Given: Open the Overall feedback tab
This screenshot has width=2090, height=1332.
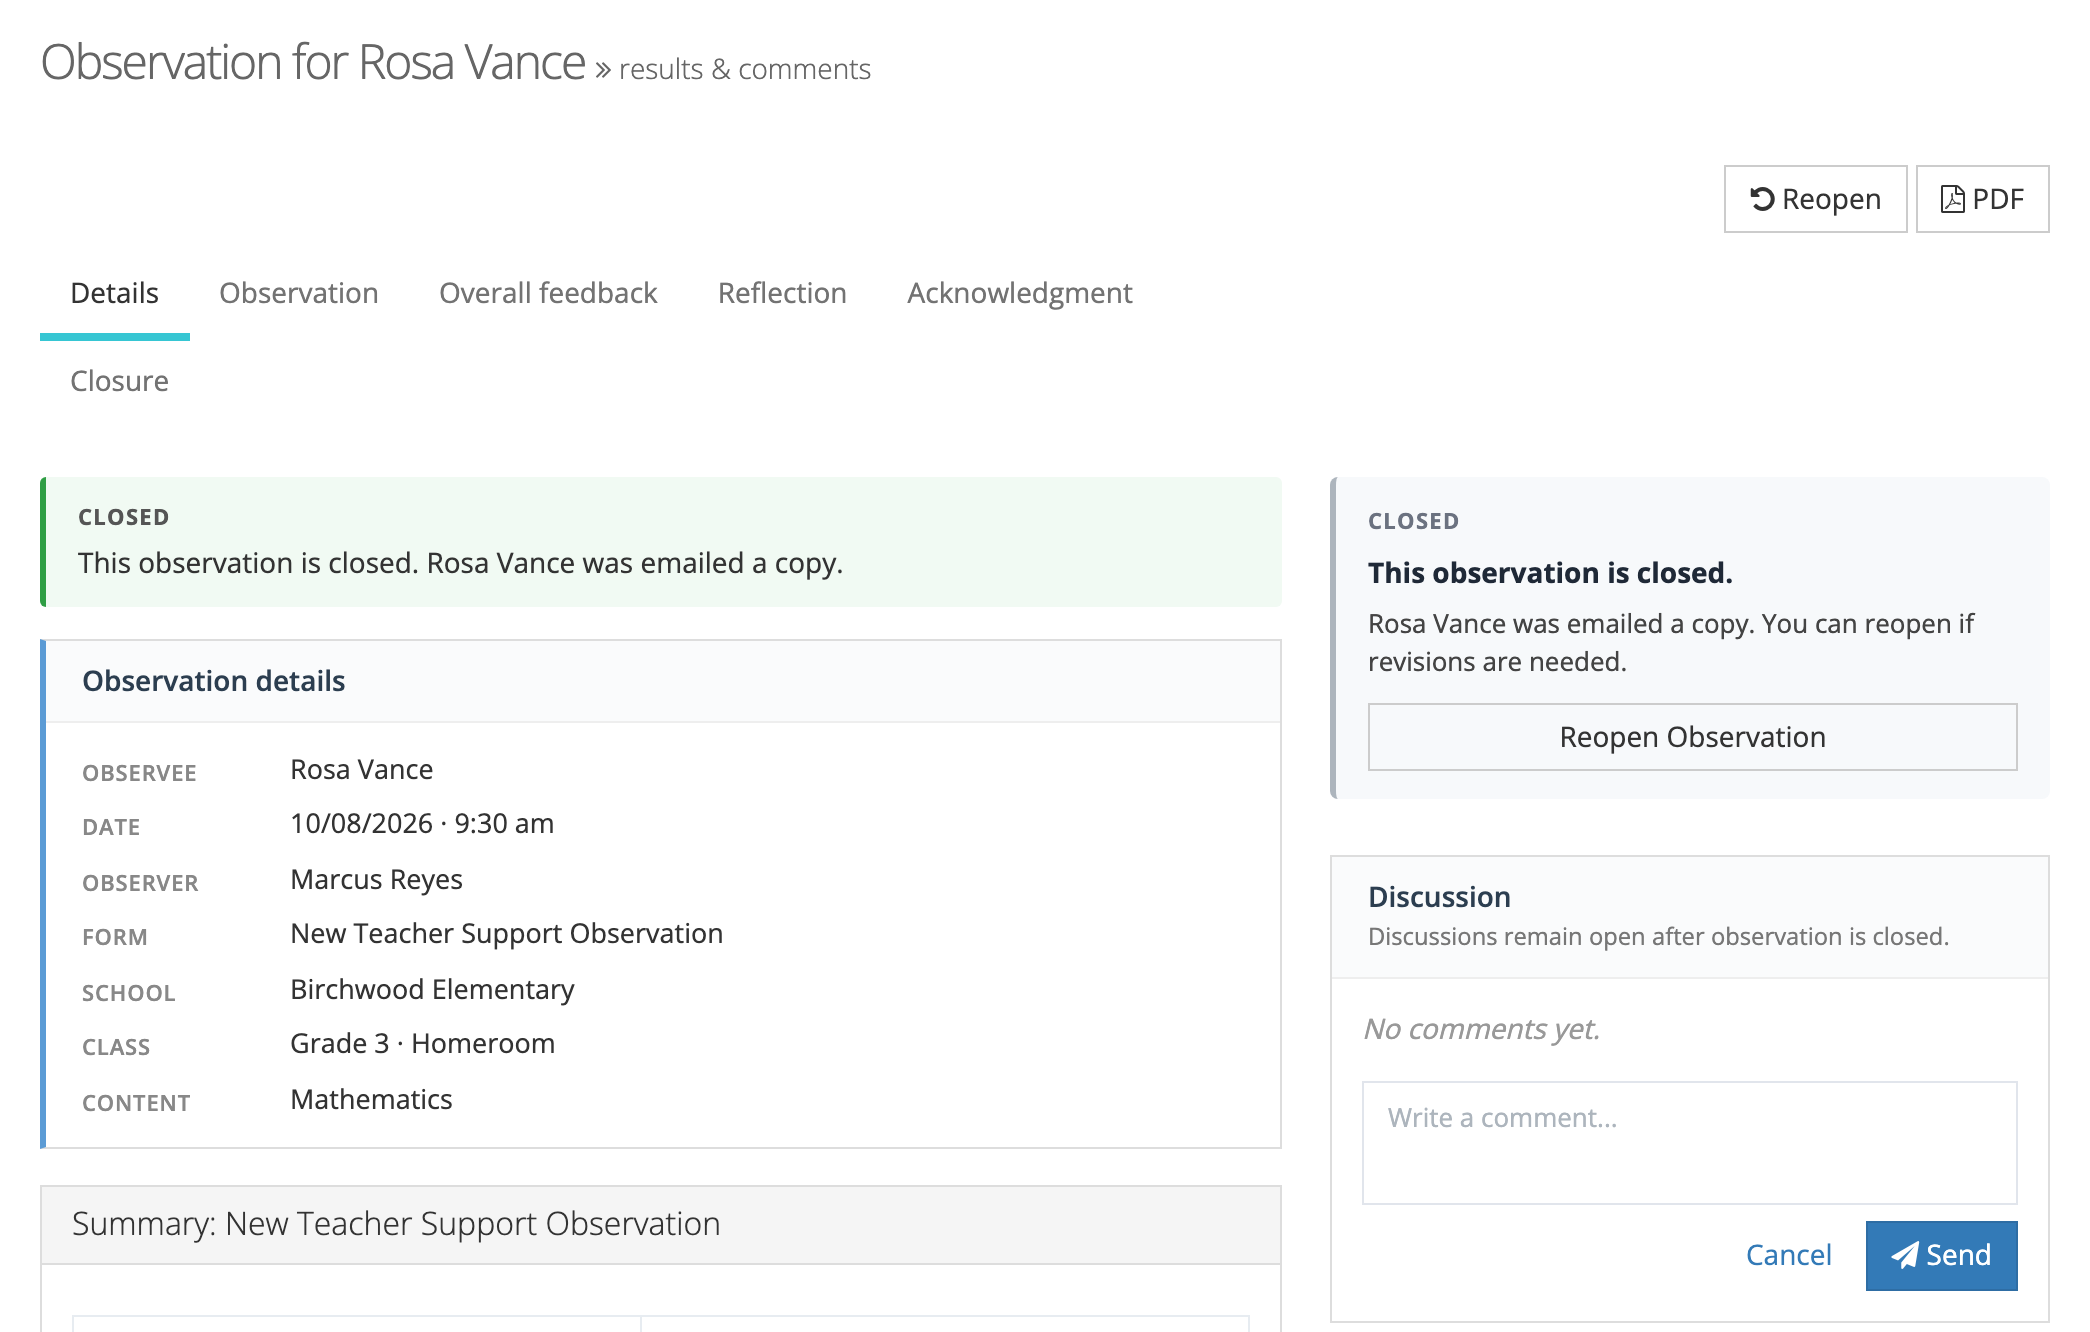Looking at the screenshot, I should tap(548, 293).
